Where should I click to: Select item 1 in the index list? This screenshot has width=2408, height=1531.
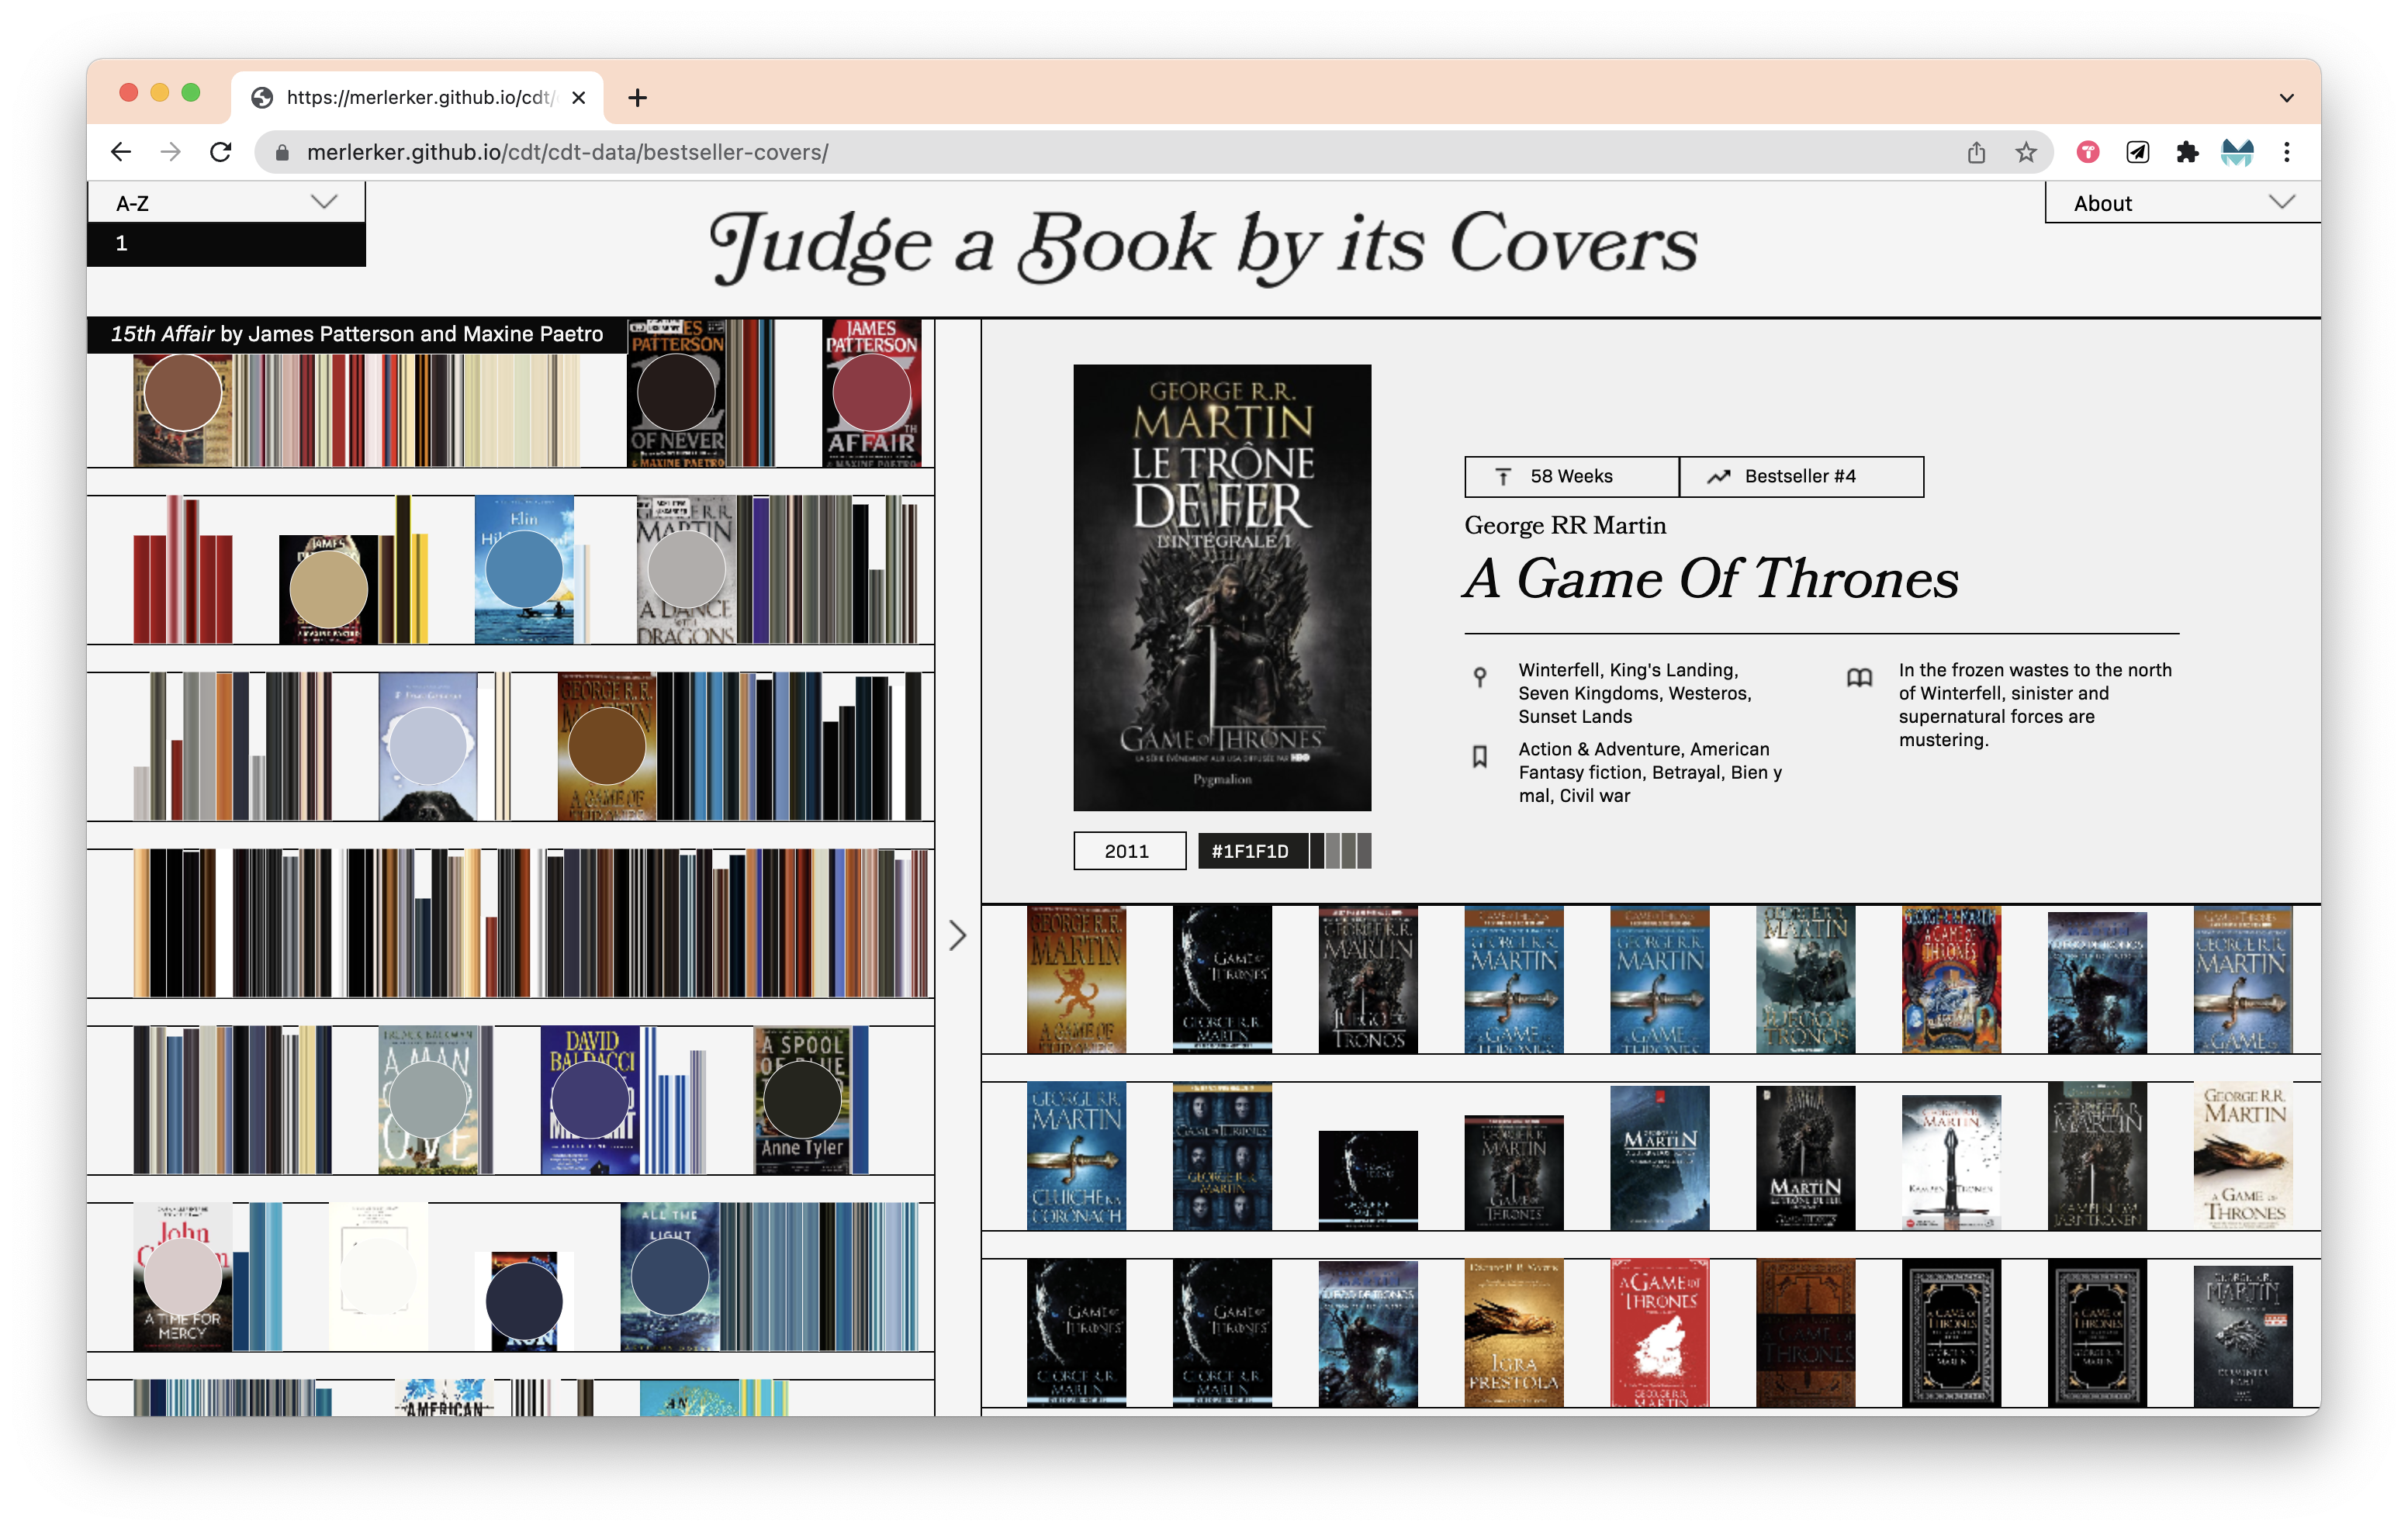point(226,243)
